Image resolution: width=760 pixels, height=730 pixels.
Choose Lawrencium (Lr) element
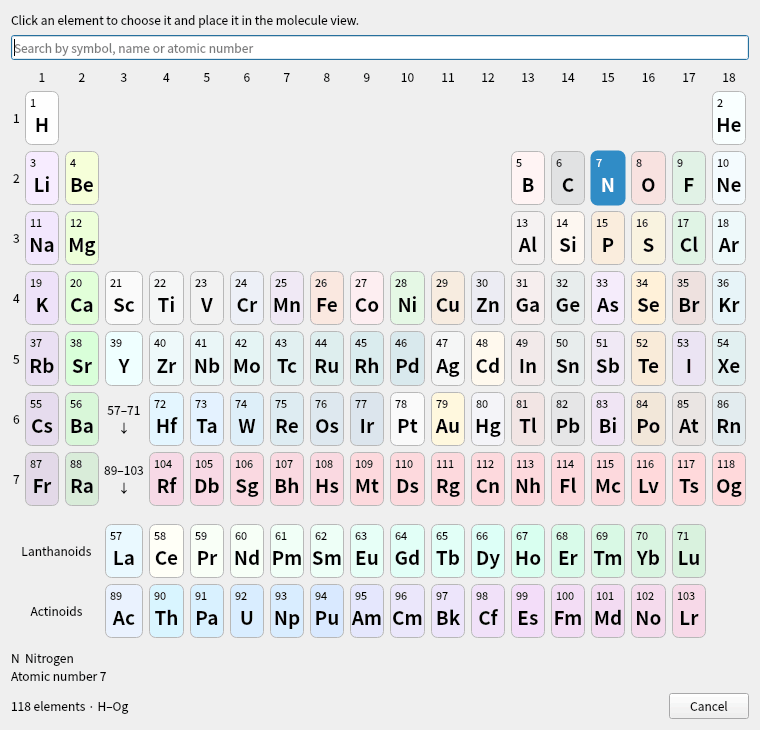coord(689,611)
